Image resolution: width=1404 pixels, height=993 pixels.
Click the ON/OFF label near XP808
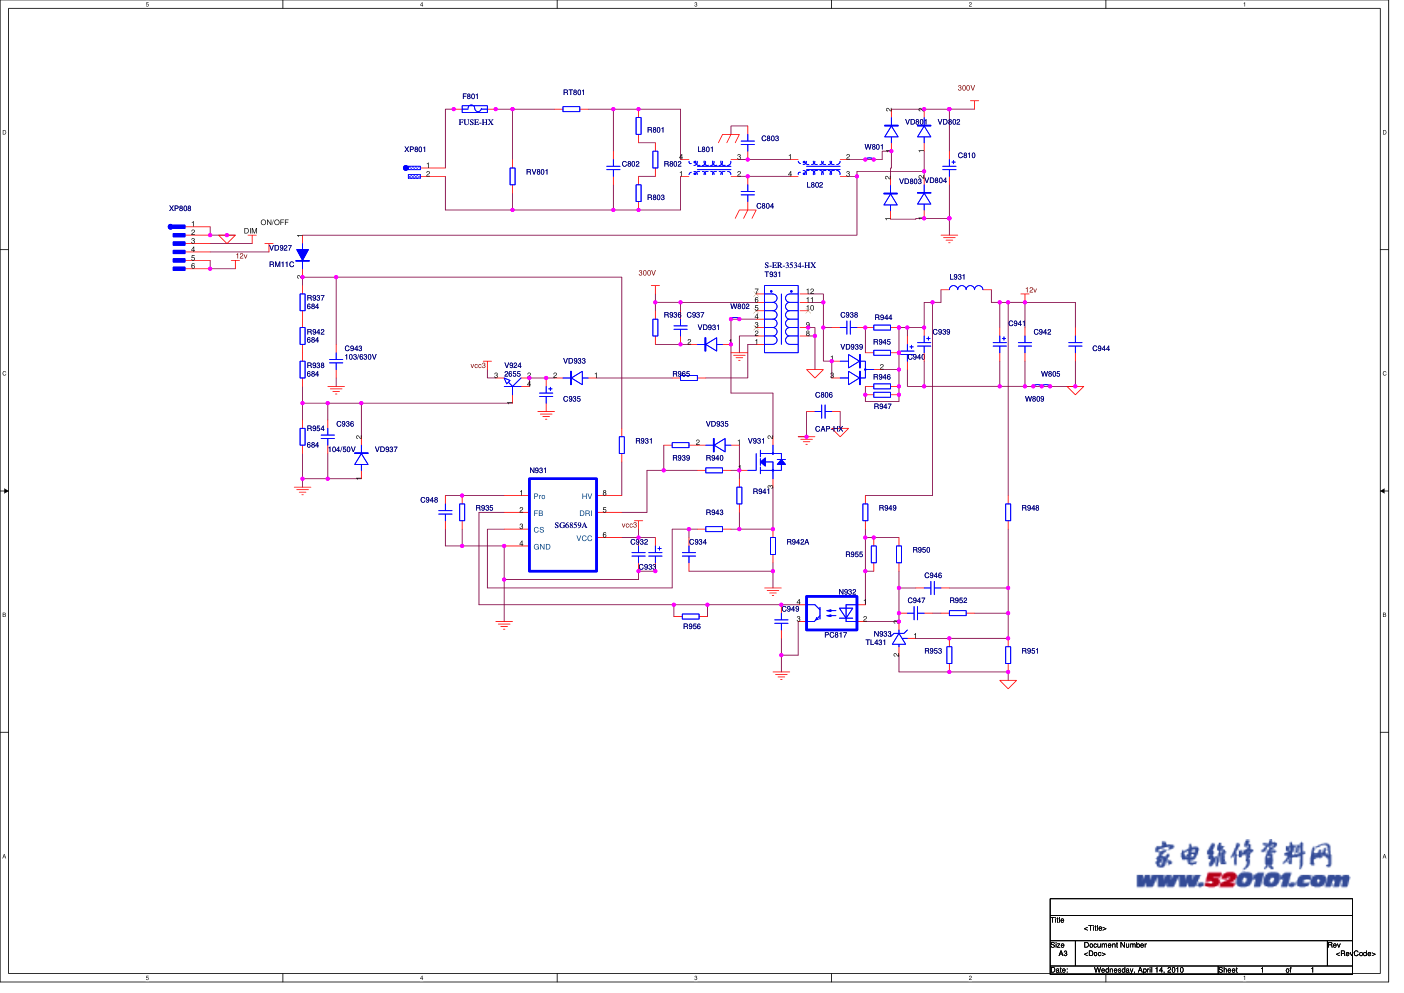pos(274,223)
